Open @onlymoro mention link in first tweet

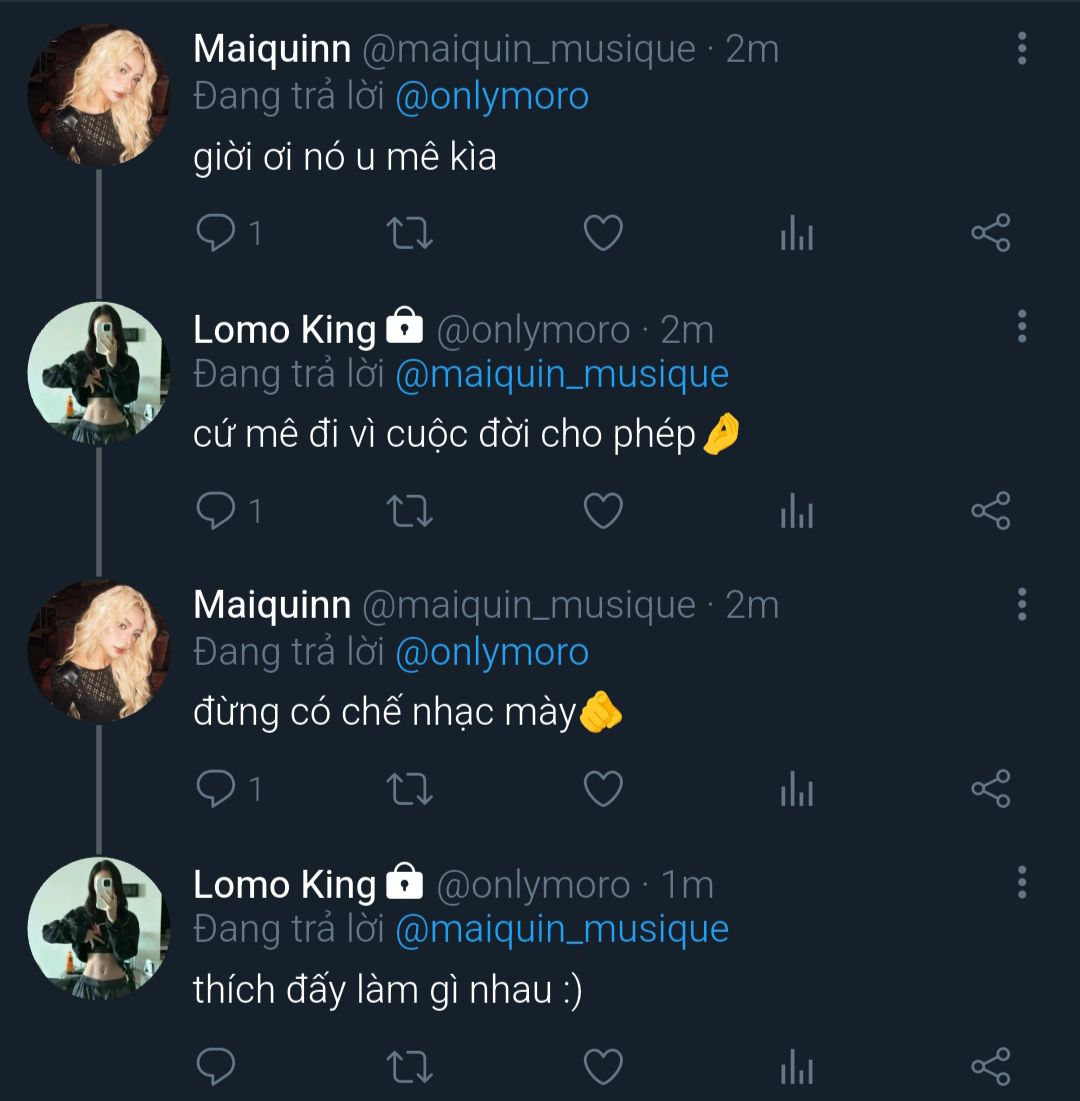(492, 97)
